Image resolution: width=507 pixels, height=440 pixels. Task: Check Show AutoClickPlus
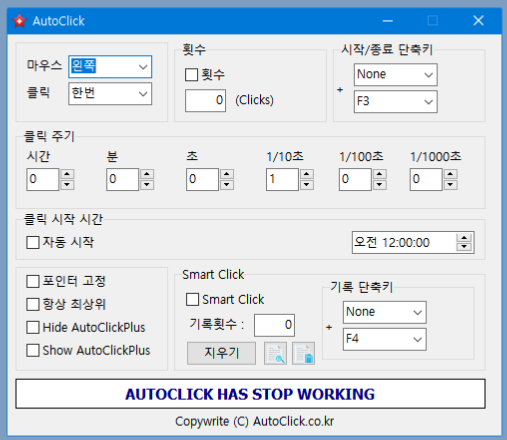33,350
